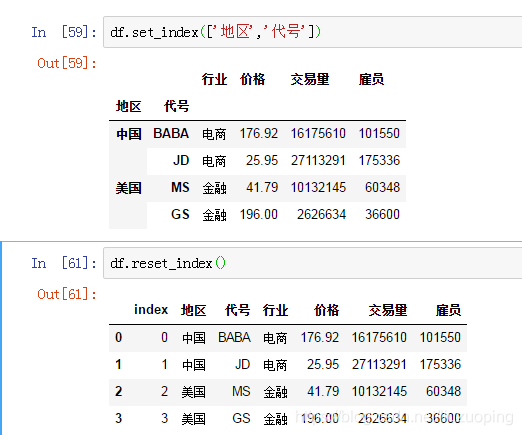Select the In [61] prompt label

(64, 263)
